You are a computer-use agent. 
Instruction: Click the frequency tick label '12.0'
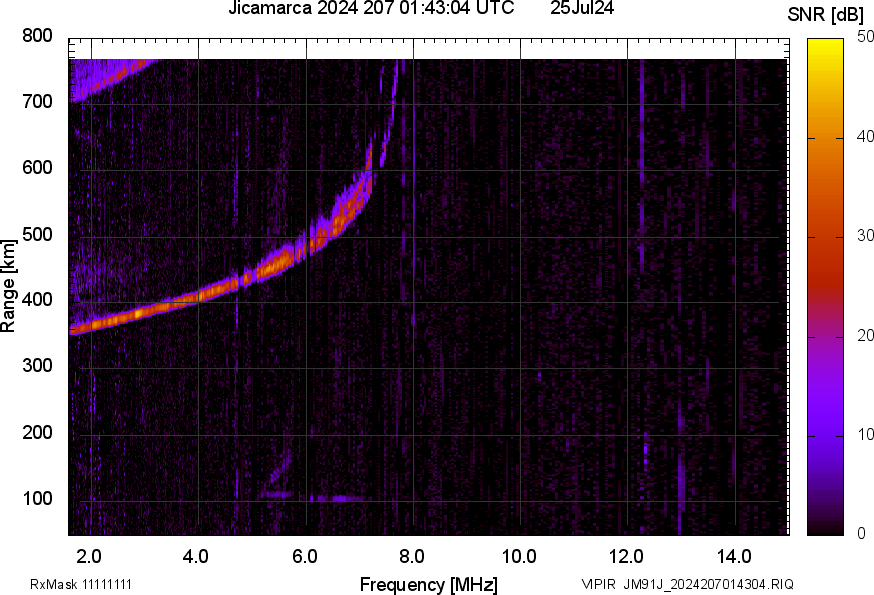click(x=627, y=557)
